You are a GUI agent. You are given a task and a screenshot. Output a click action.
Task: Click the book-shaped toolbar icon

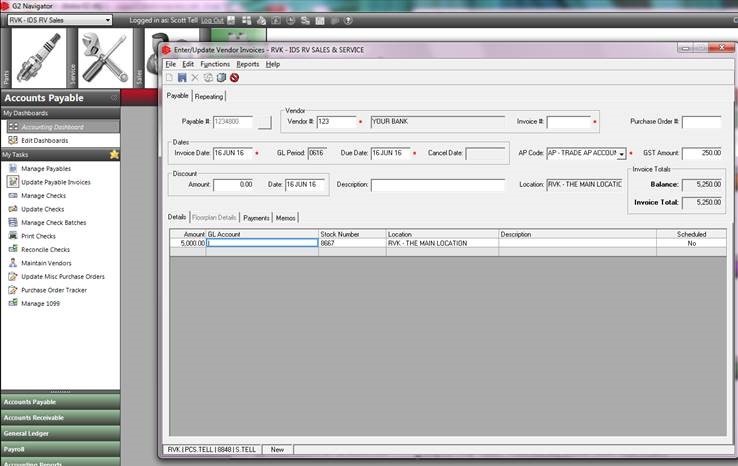(x=221, y=78)
